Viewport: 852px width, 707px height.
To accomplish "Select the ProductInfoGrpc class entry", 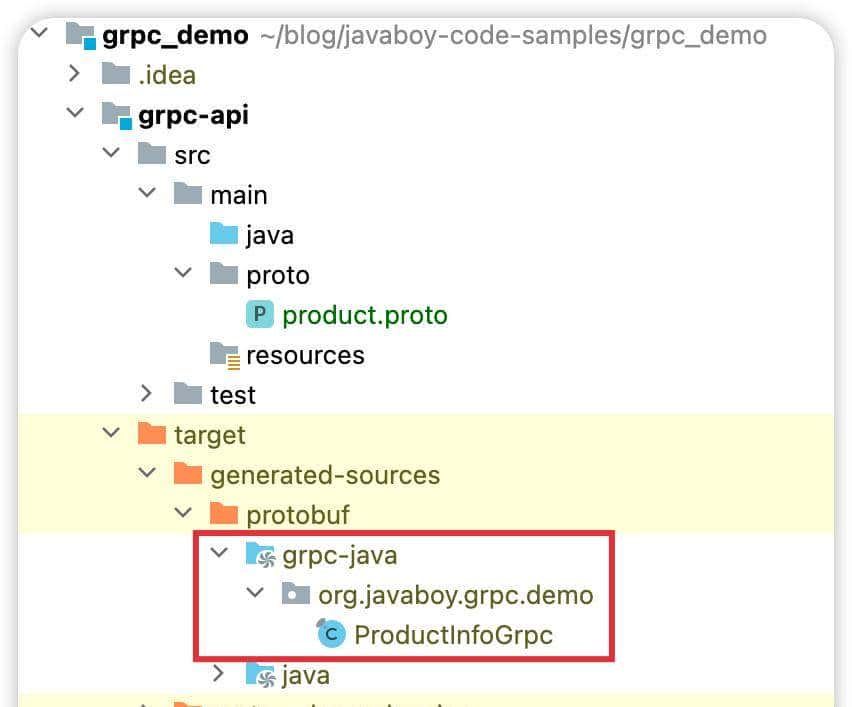I will coord(453,635).
